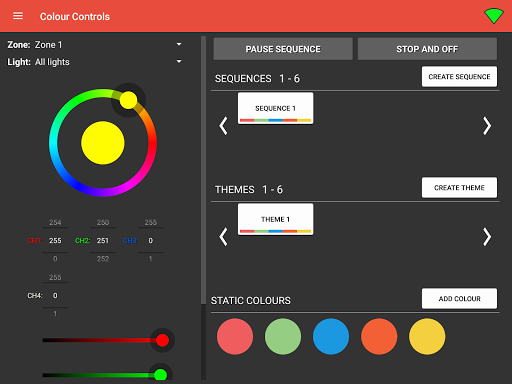Pick 255 above CH4 value
Screen dimensions: 512x384
[x=55, y=277]
